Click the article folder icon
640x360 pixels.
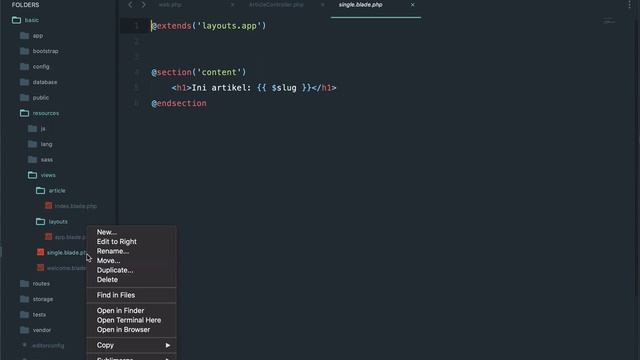pos(40,191)
